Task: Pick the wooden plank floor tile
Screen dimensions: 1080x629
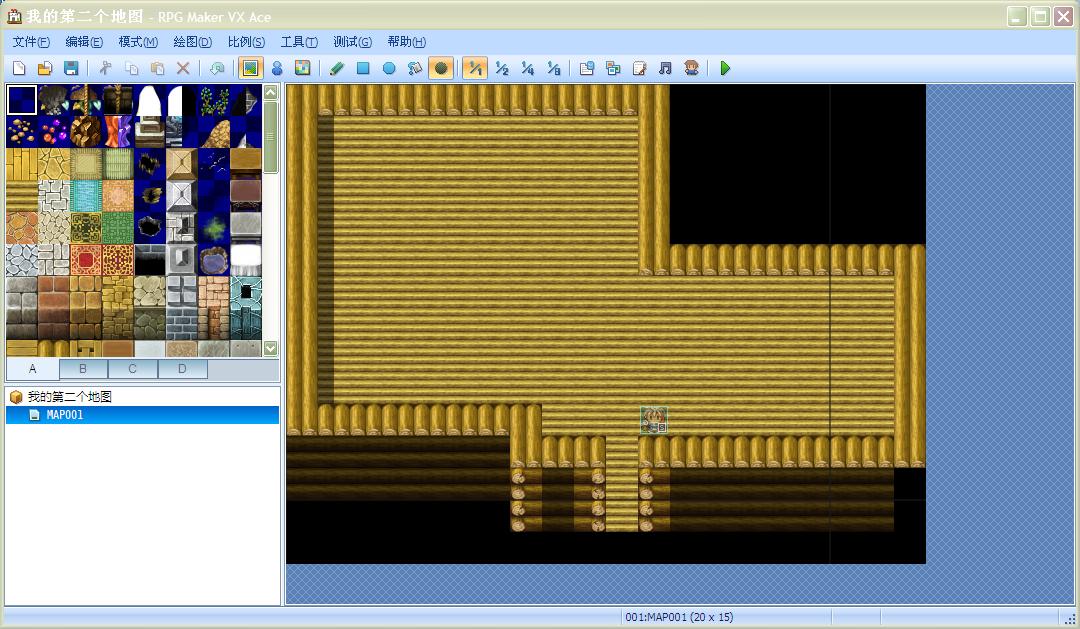Action: point(22,164)
